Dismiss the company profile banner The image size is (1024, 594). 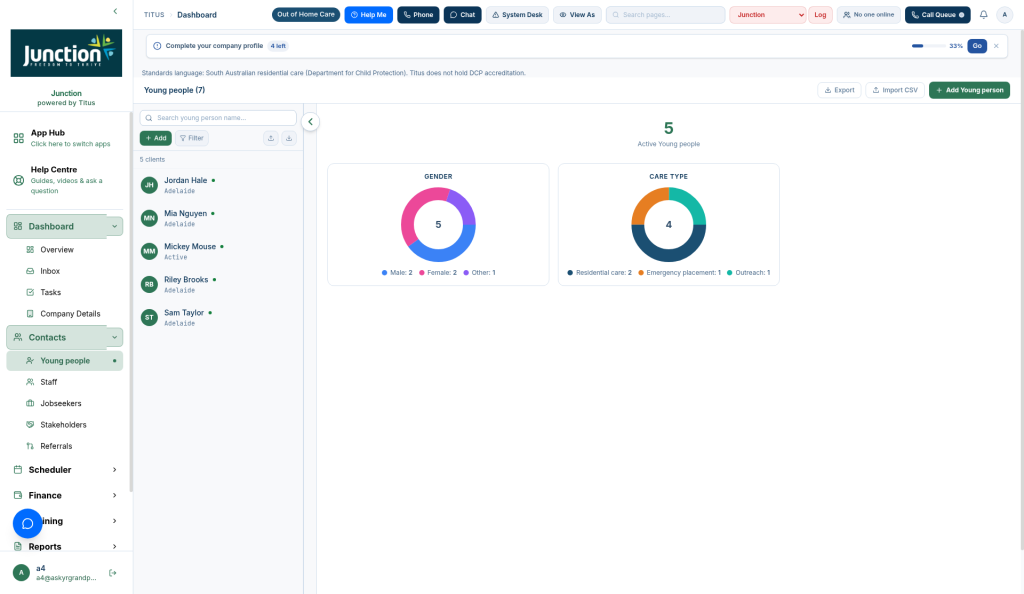click(996, 46)
